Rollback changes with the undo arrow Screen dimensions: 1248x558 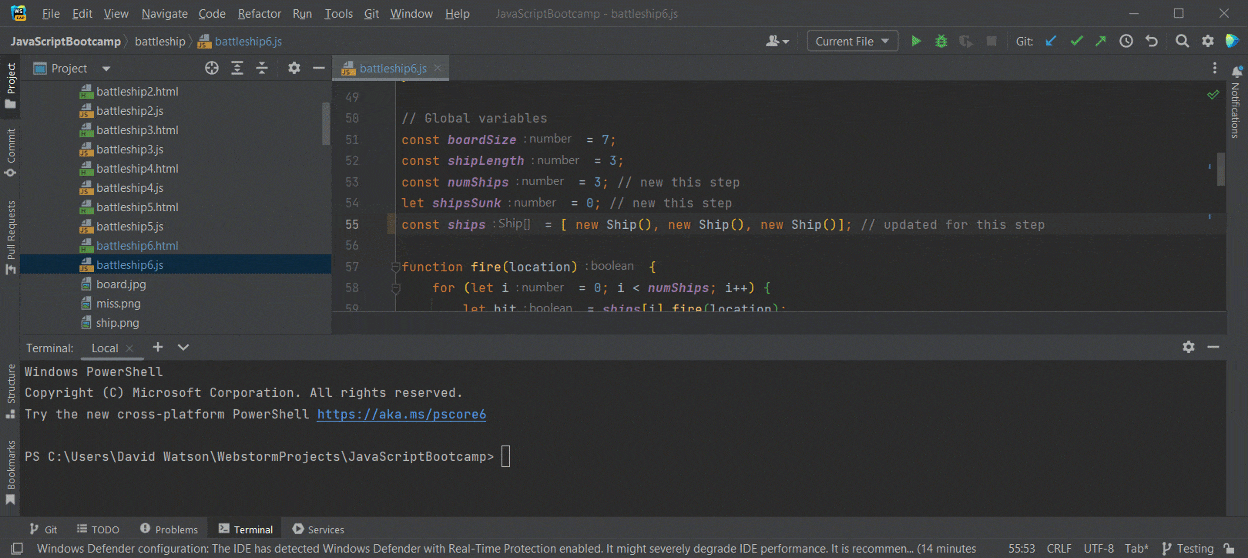click(1151, 41)
